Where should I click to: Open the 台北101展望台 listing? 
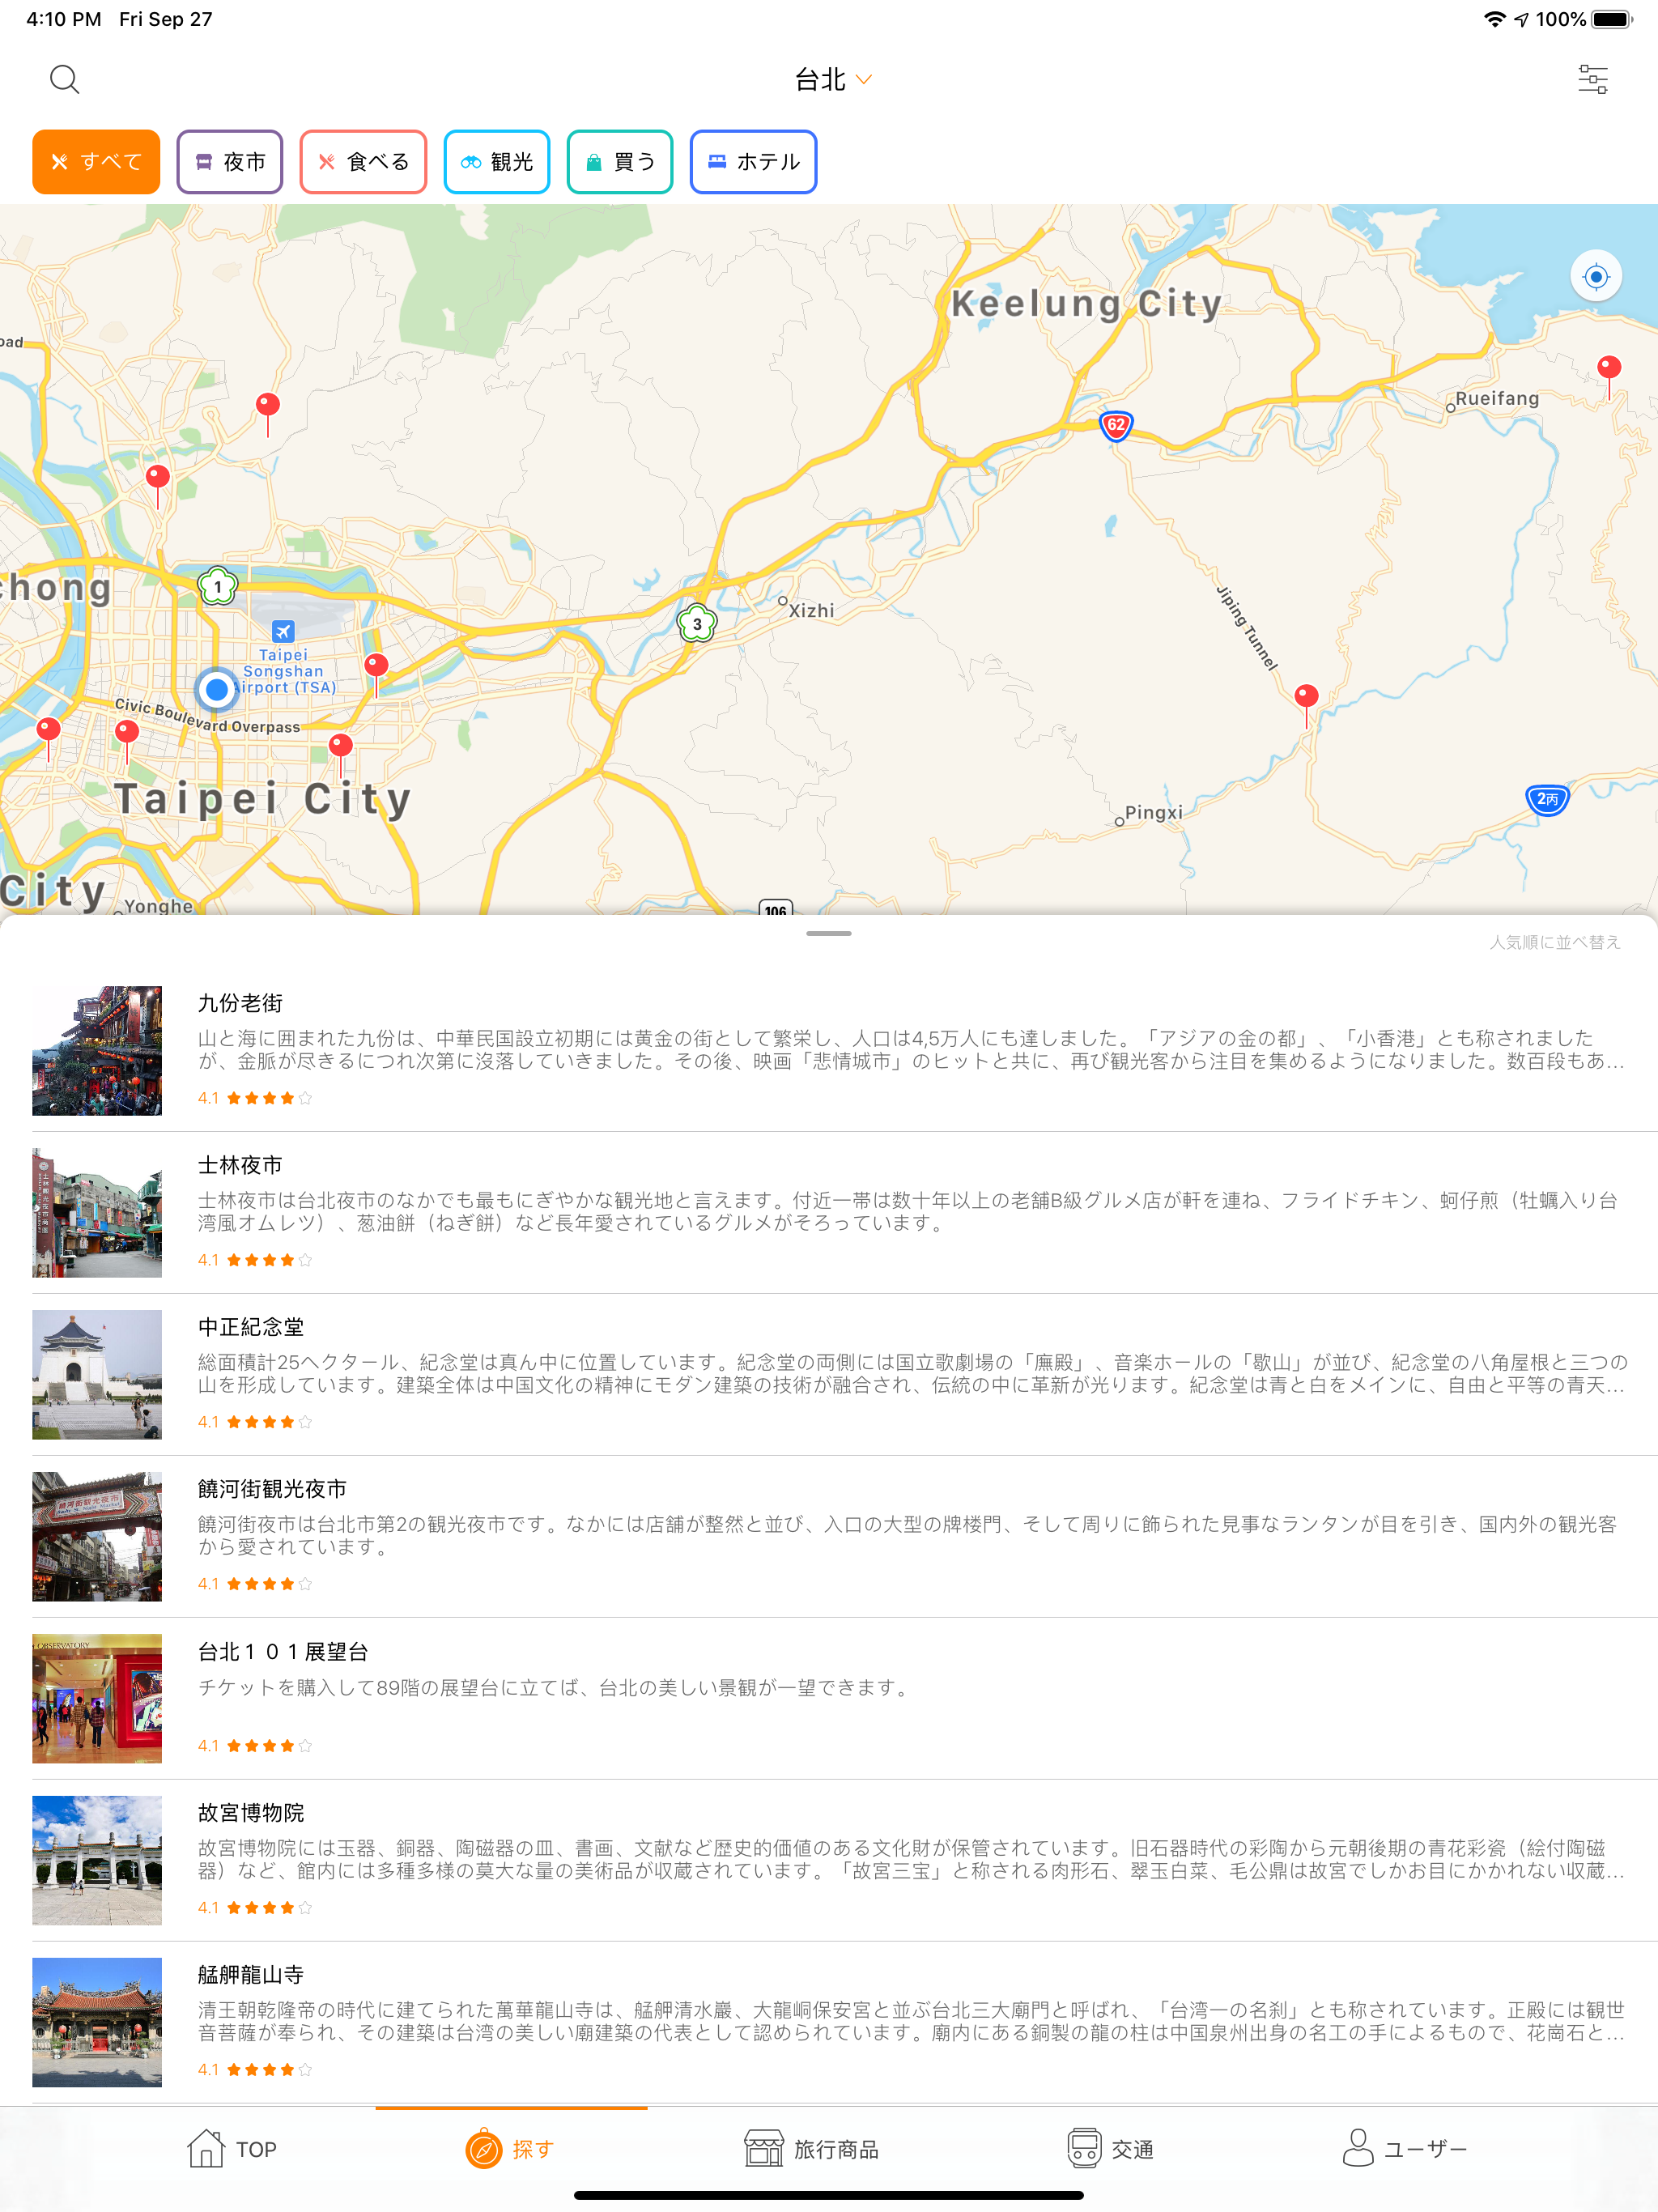(283, 1651)
